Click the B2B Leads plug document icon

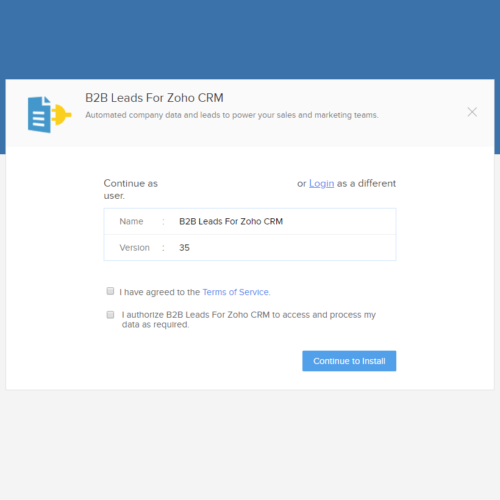pyautogui.click(x=49, y=115)
